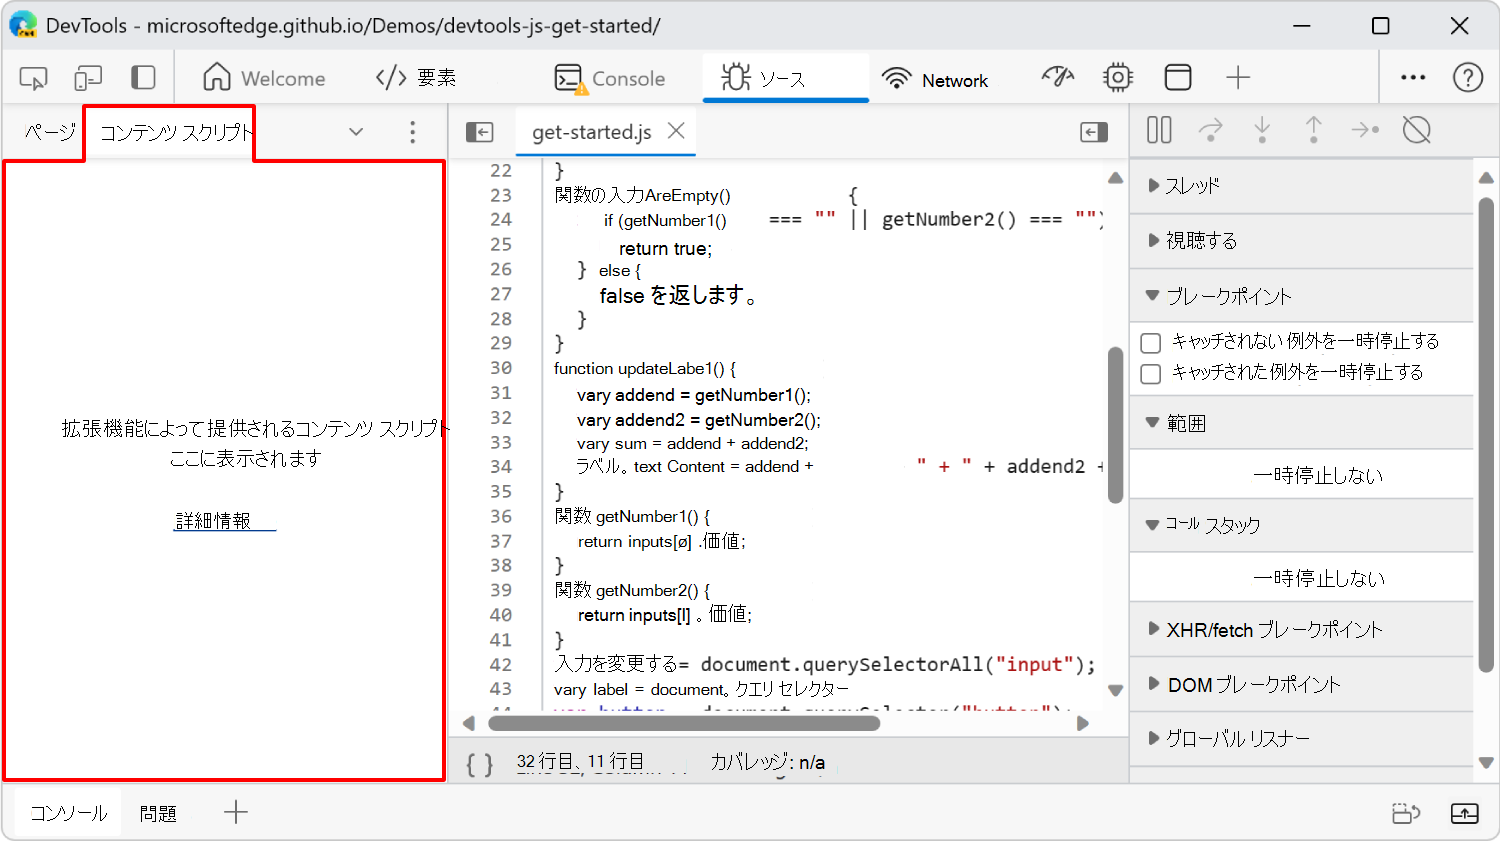Open the Performance tool icon

pyautogui.click(x=1058, y=77)
